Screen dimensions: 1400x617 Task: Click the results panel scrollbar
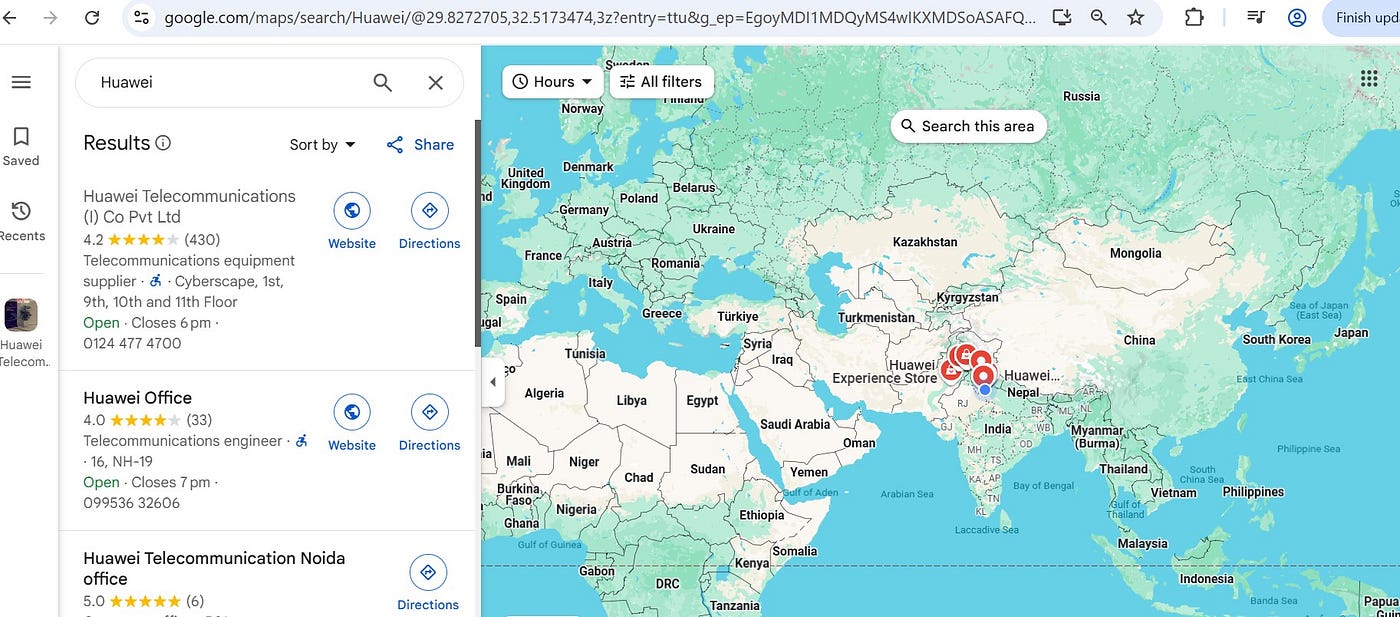point(477,232)
